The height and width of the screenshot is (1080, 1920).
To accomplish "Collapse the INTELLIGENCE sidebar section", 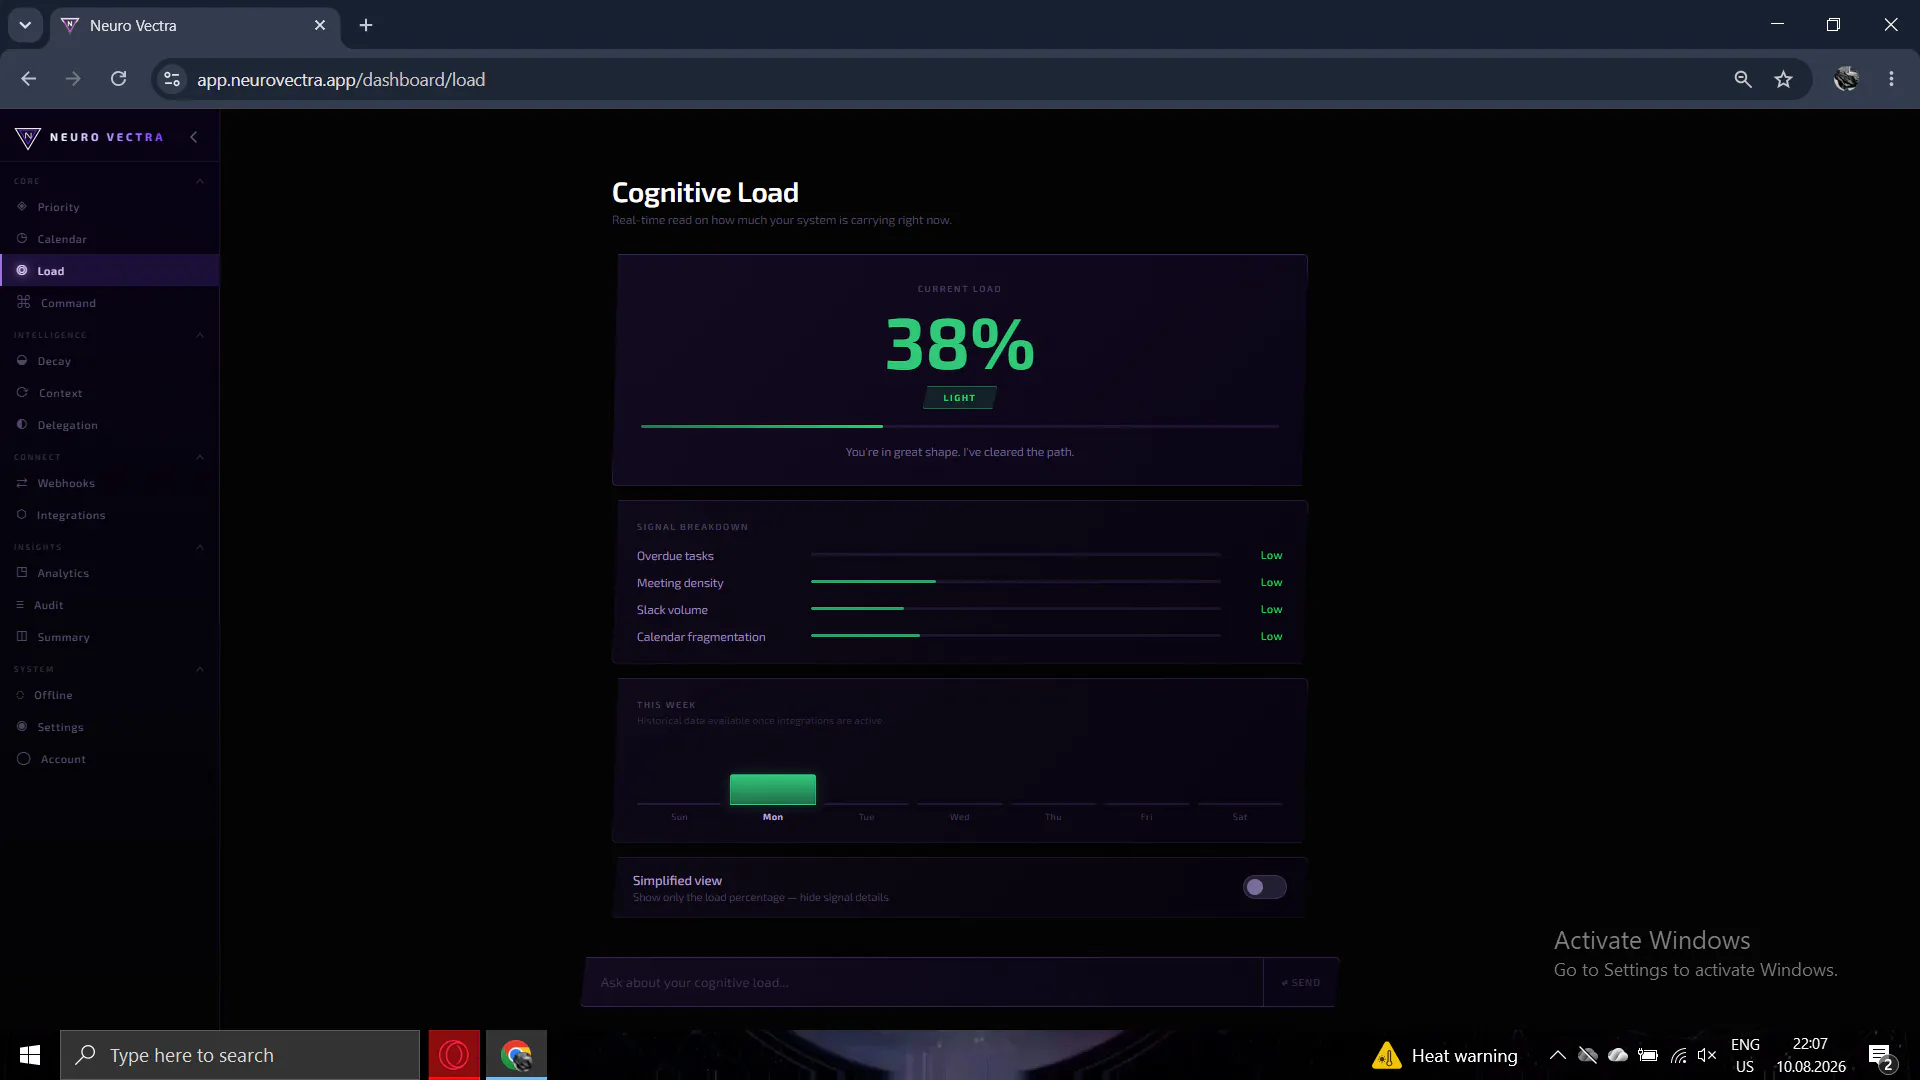I will [x=200, y=335].
